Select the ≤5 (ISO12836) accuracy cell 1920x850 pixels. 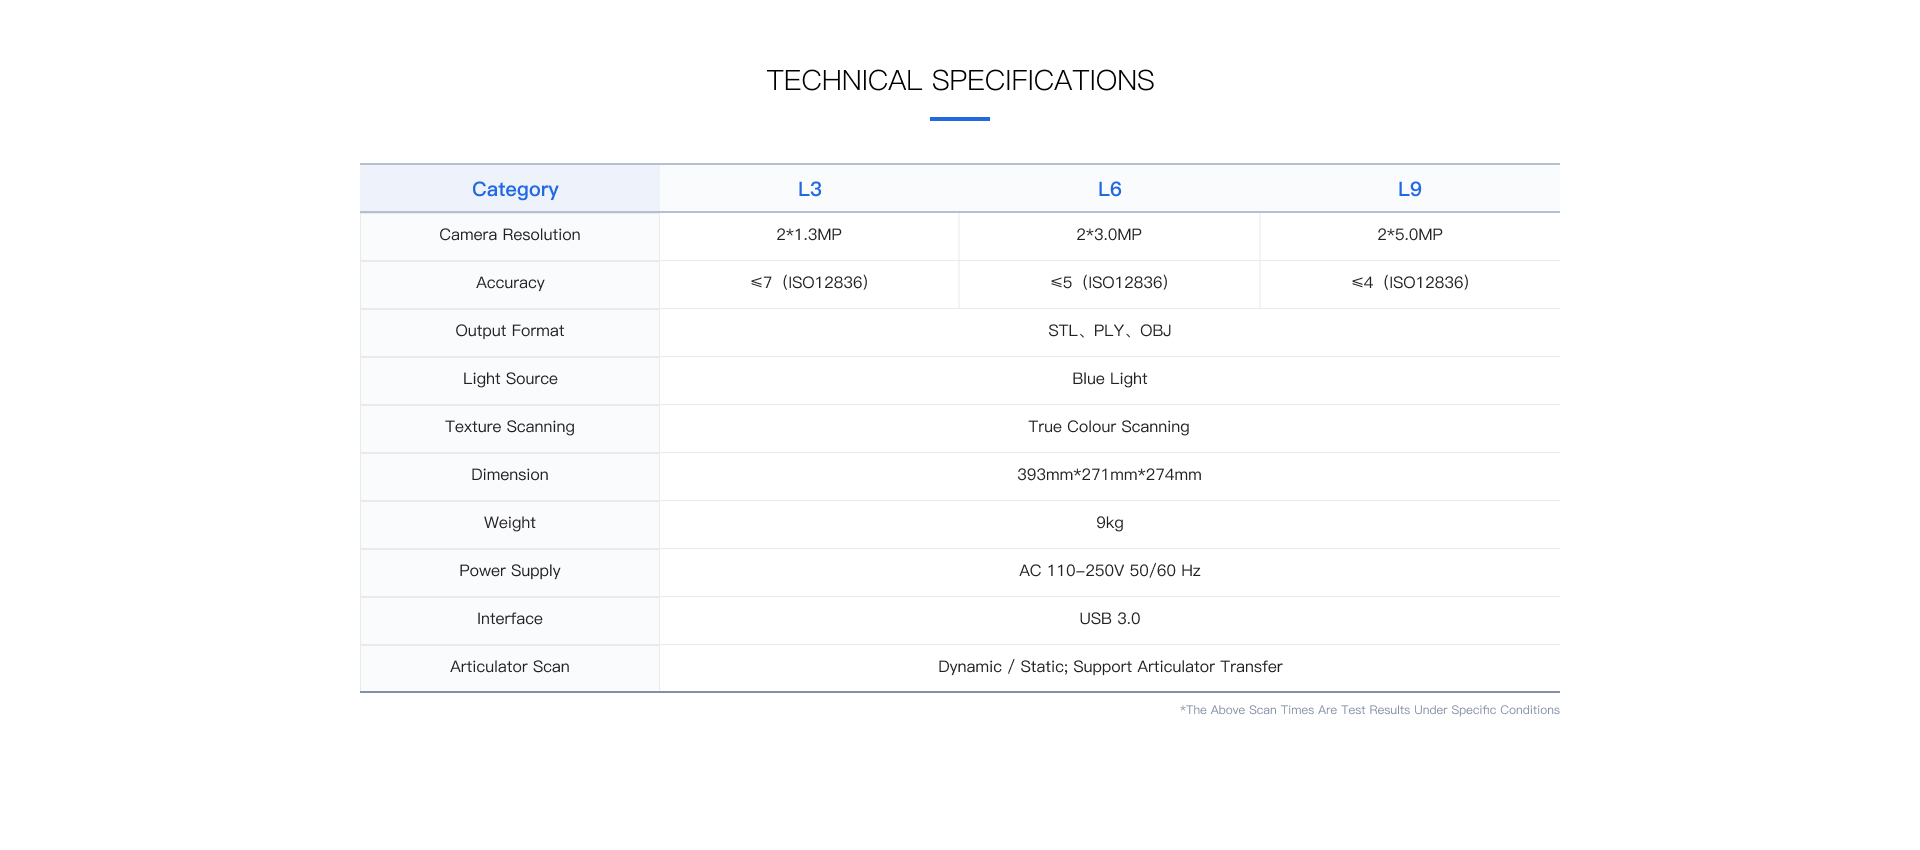coord(1109,283)
